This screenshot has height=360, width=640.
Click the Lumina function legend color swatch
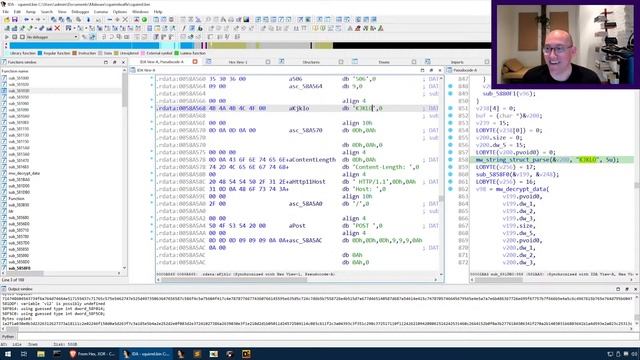(x=177, y=53)
